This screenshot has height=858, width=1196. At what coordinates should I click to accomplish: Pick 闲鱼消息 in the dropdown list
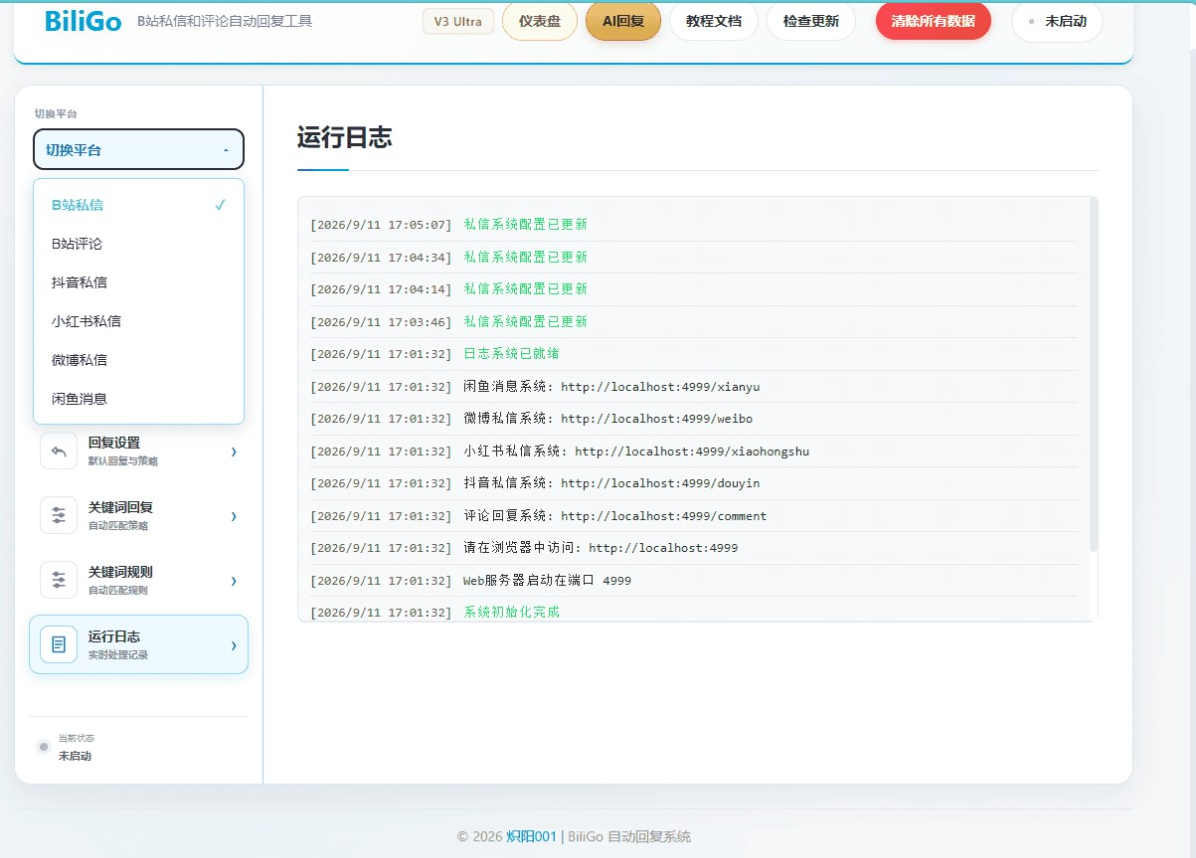pos(138,399)
